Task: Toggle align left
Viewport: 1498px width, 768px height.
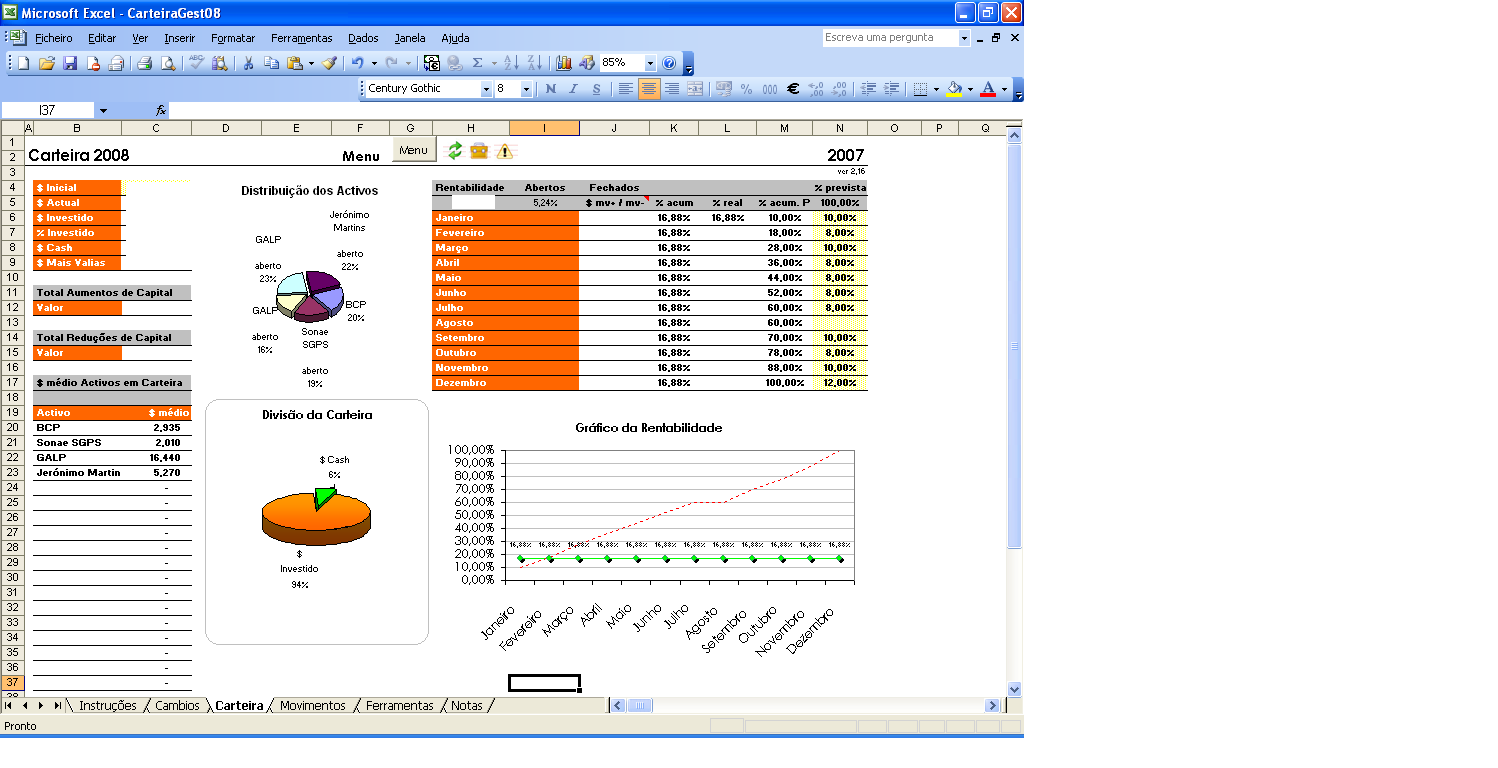Action: [626, 89]
